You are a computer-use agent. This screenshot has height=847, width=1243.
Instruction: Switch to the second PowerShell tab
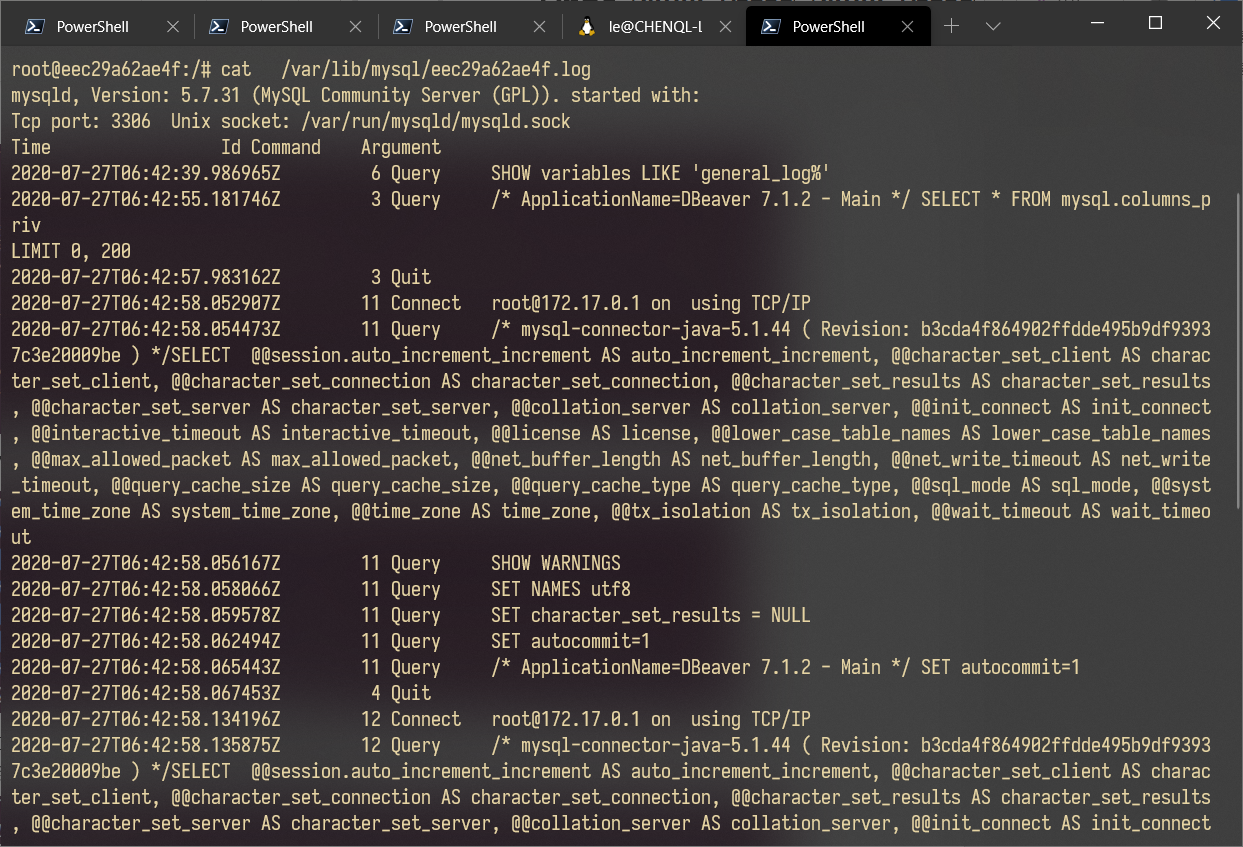pos(276,27)
